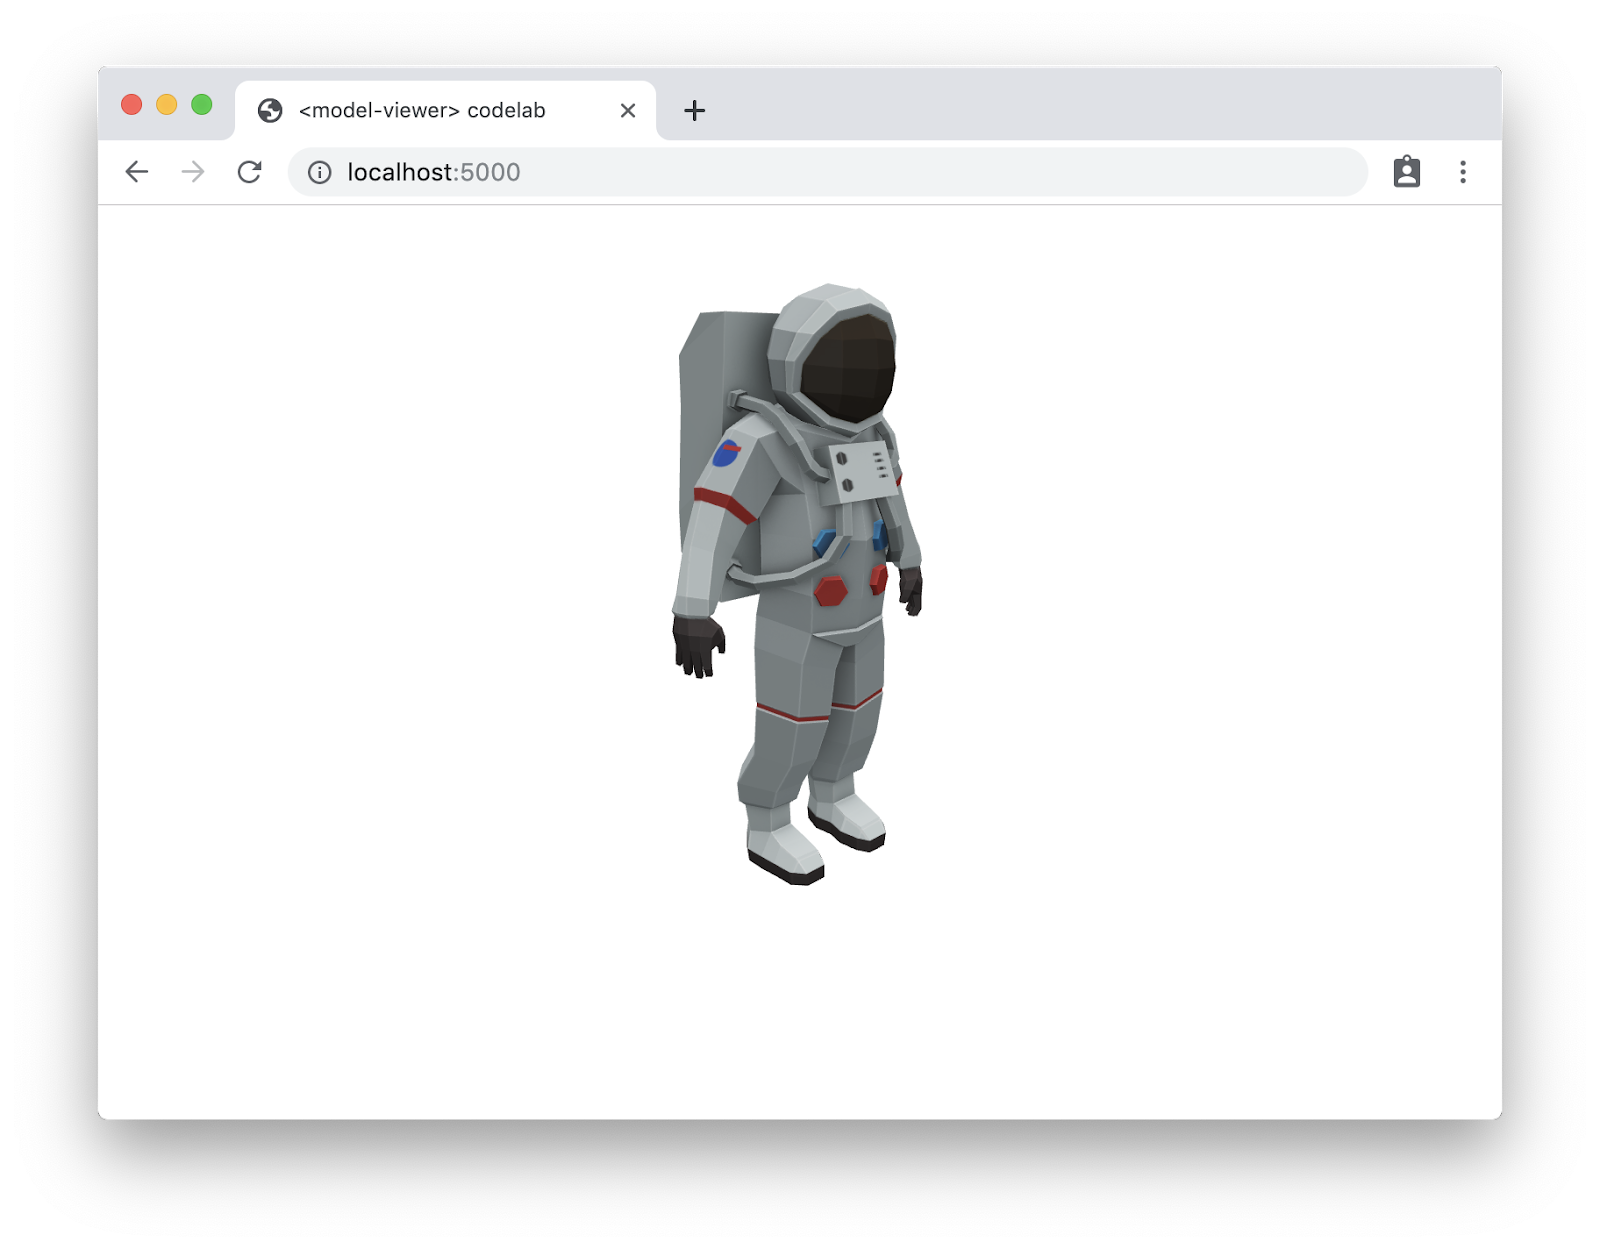
Task: Click the large red hexagon on suit
Action: (x=830, y=591)
